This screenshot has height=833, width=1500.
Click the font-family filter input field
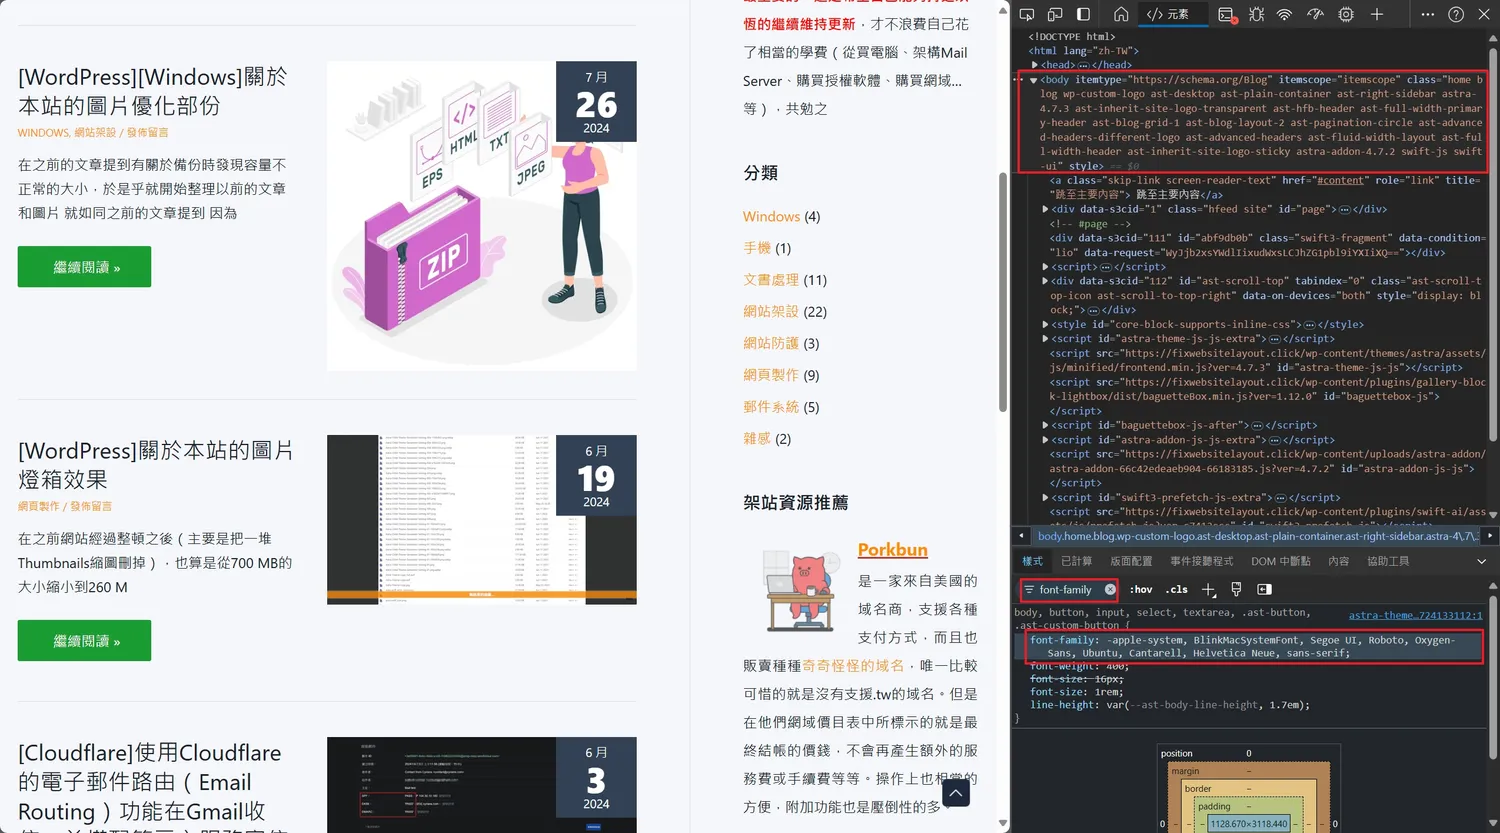[1068, 589]
